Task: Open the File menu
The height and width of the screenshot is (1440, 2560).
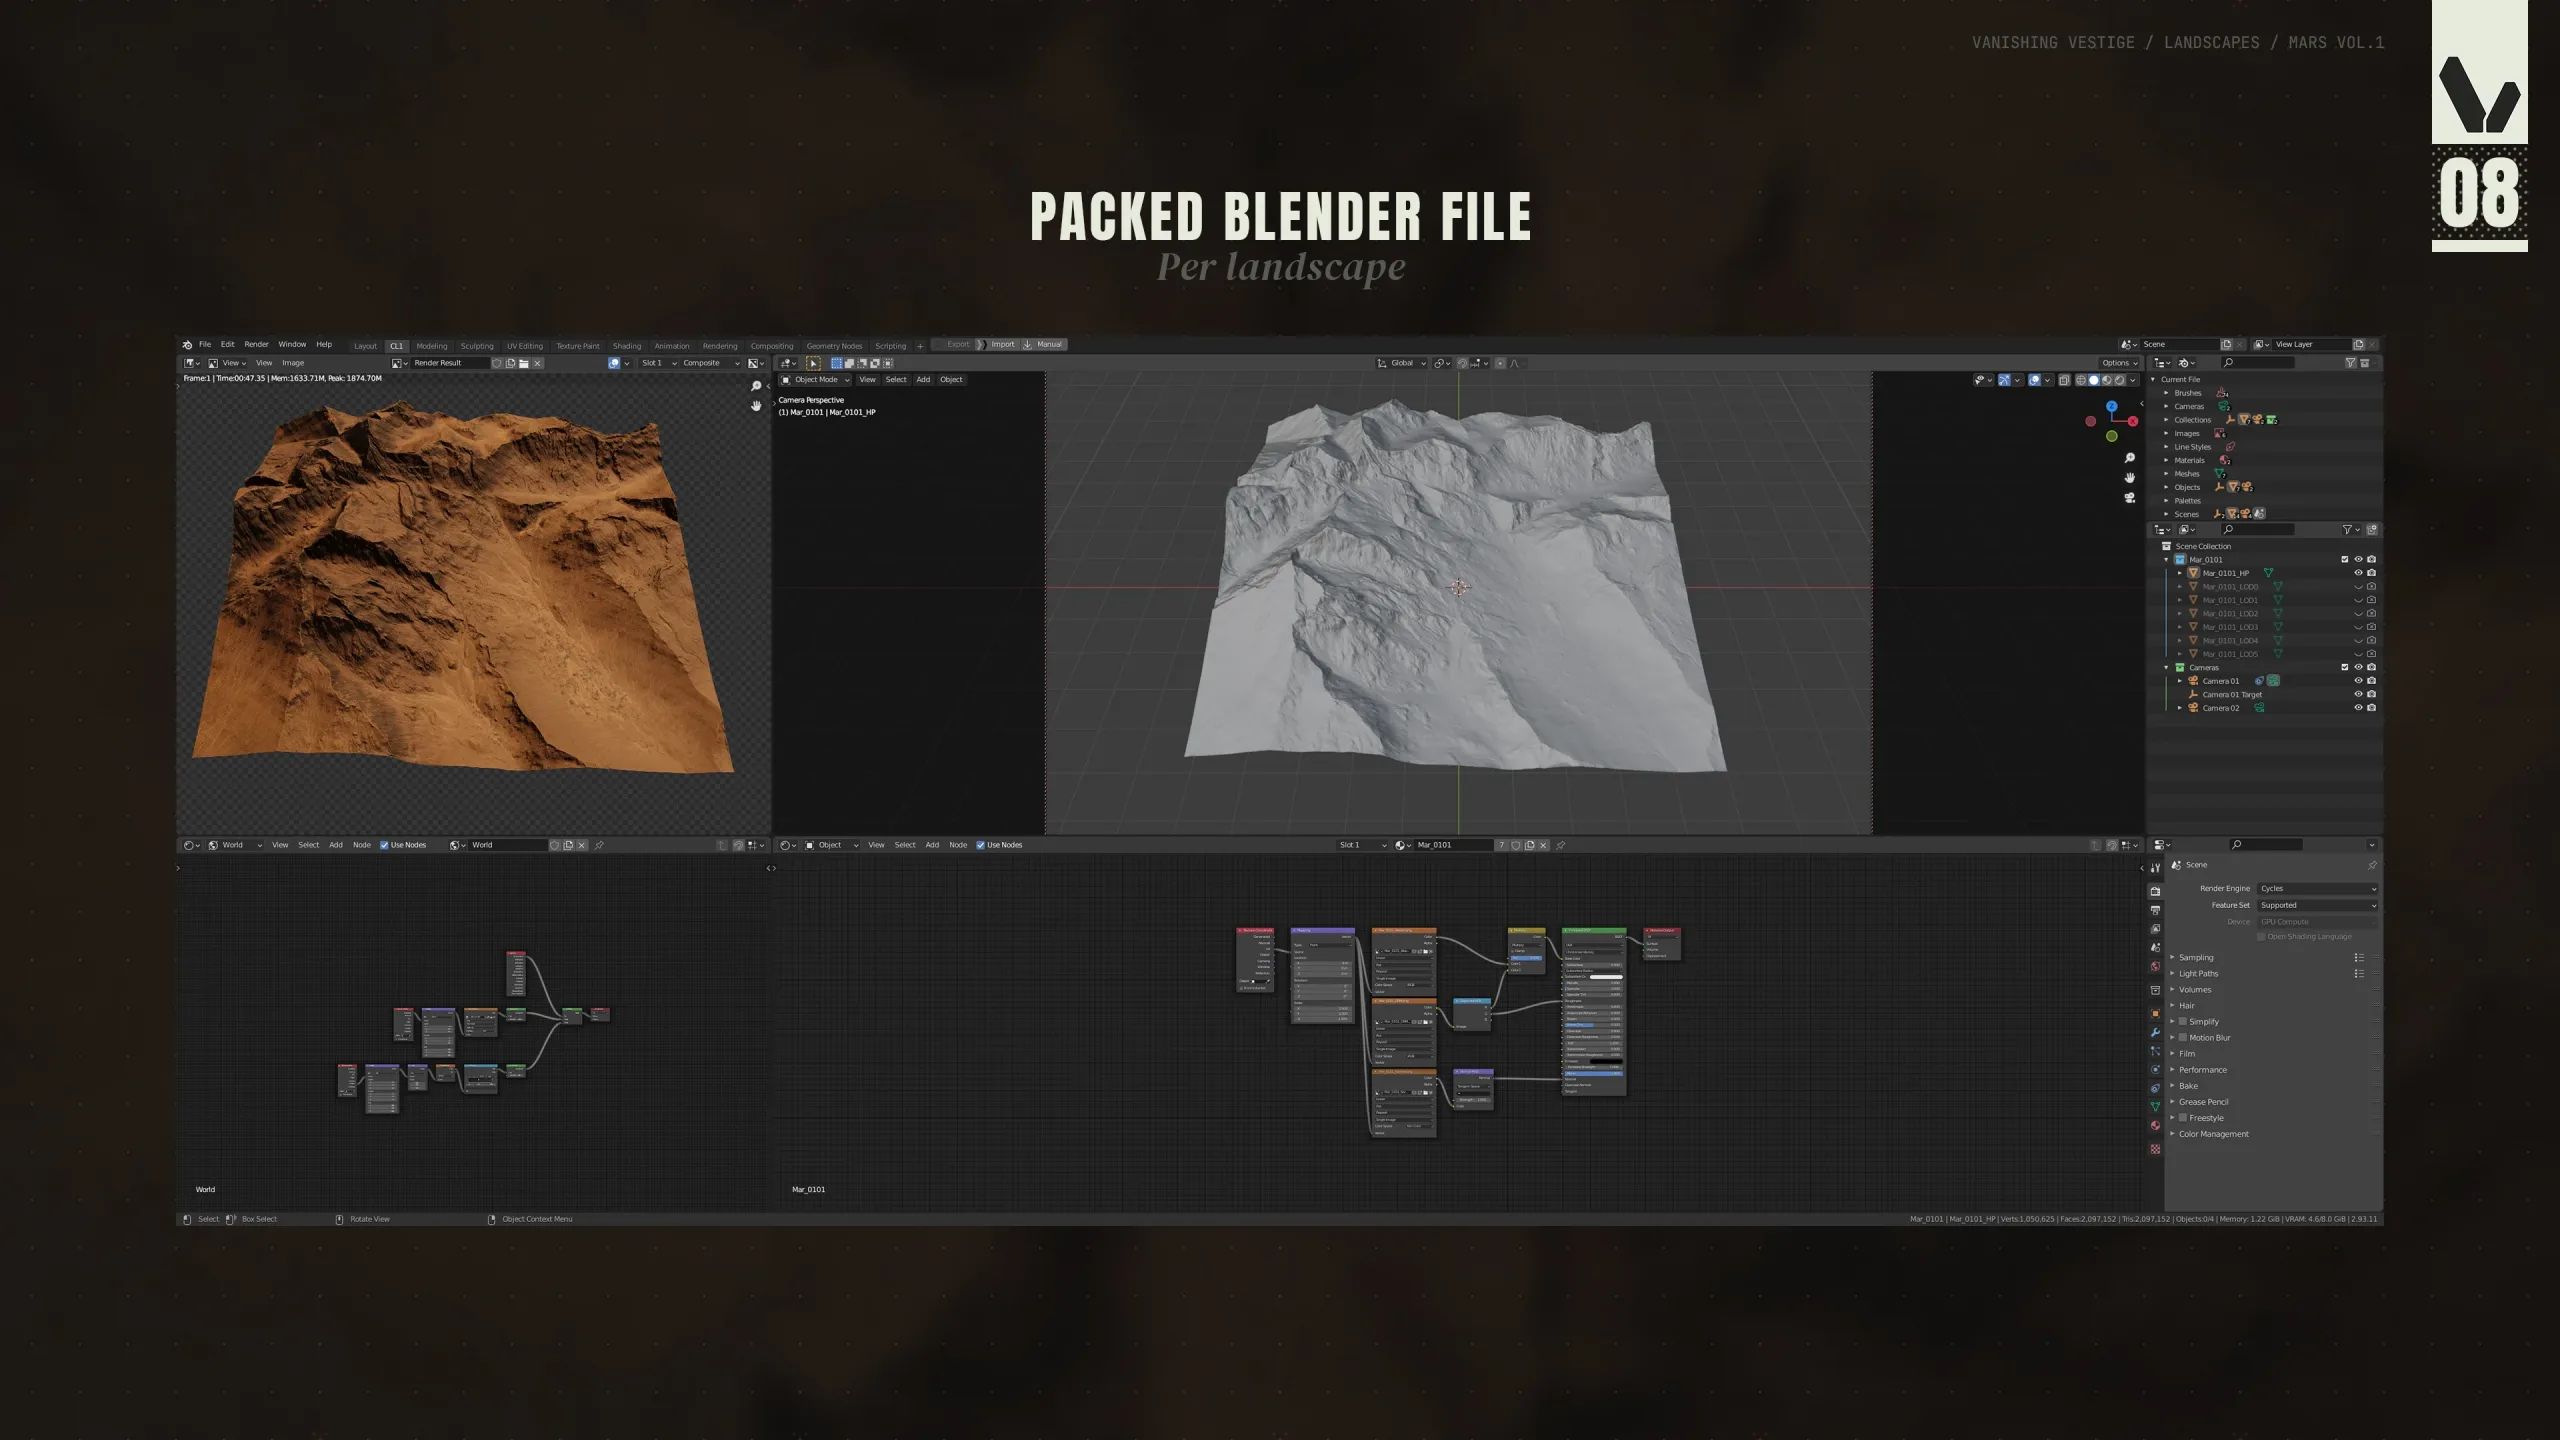Action: (205, 345)
